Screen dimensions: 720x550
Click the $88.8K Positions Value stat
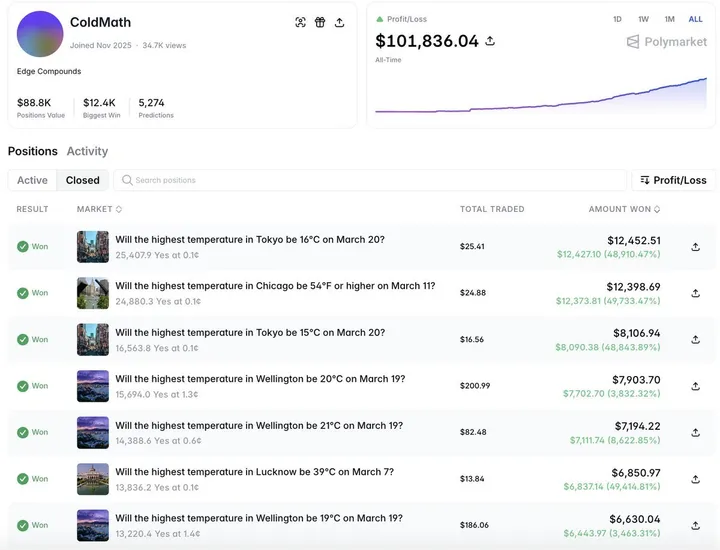(x=40, y=108)
